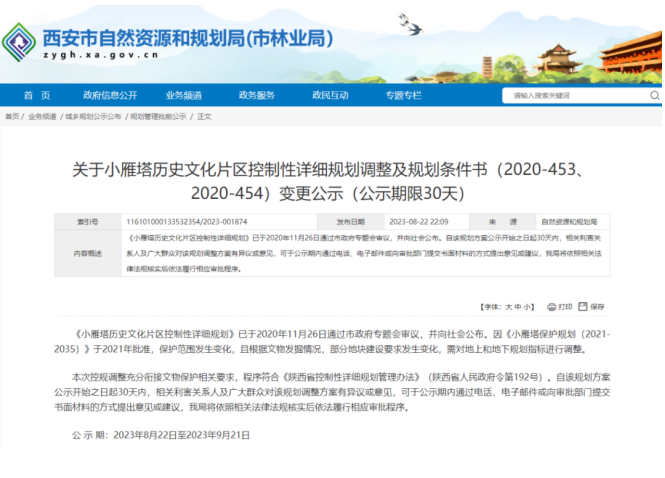The height and width of the screenshot is (478, 665).
Task: Open 规划管理批前公示 breadcrumb link
Action: tap(158, 116)
